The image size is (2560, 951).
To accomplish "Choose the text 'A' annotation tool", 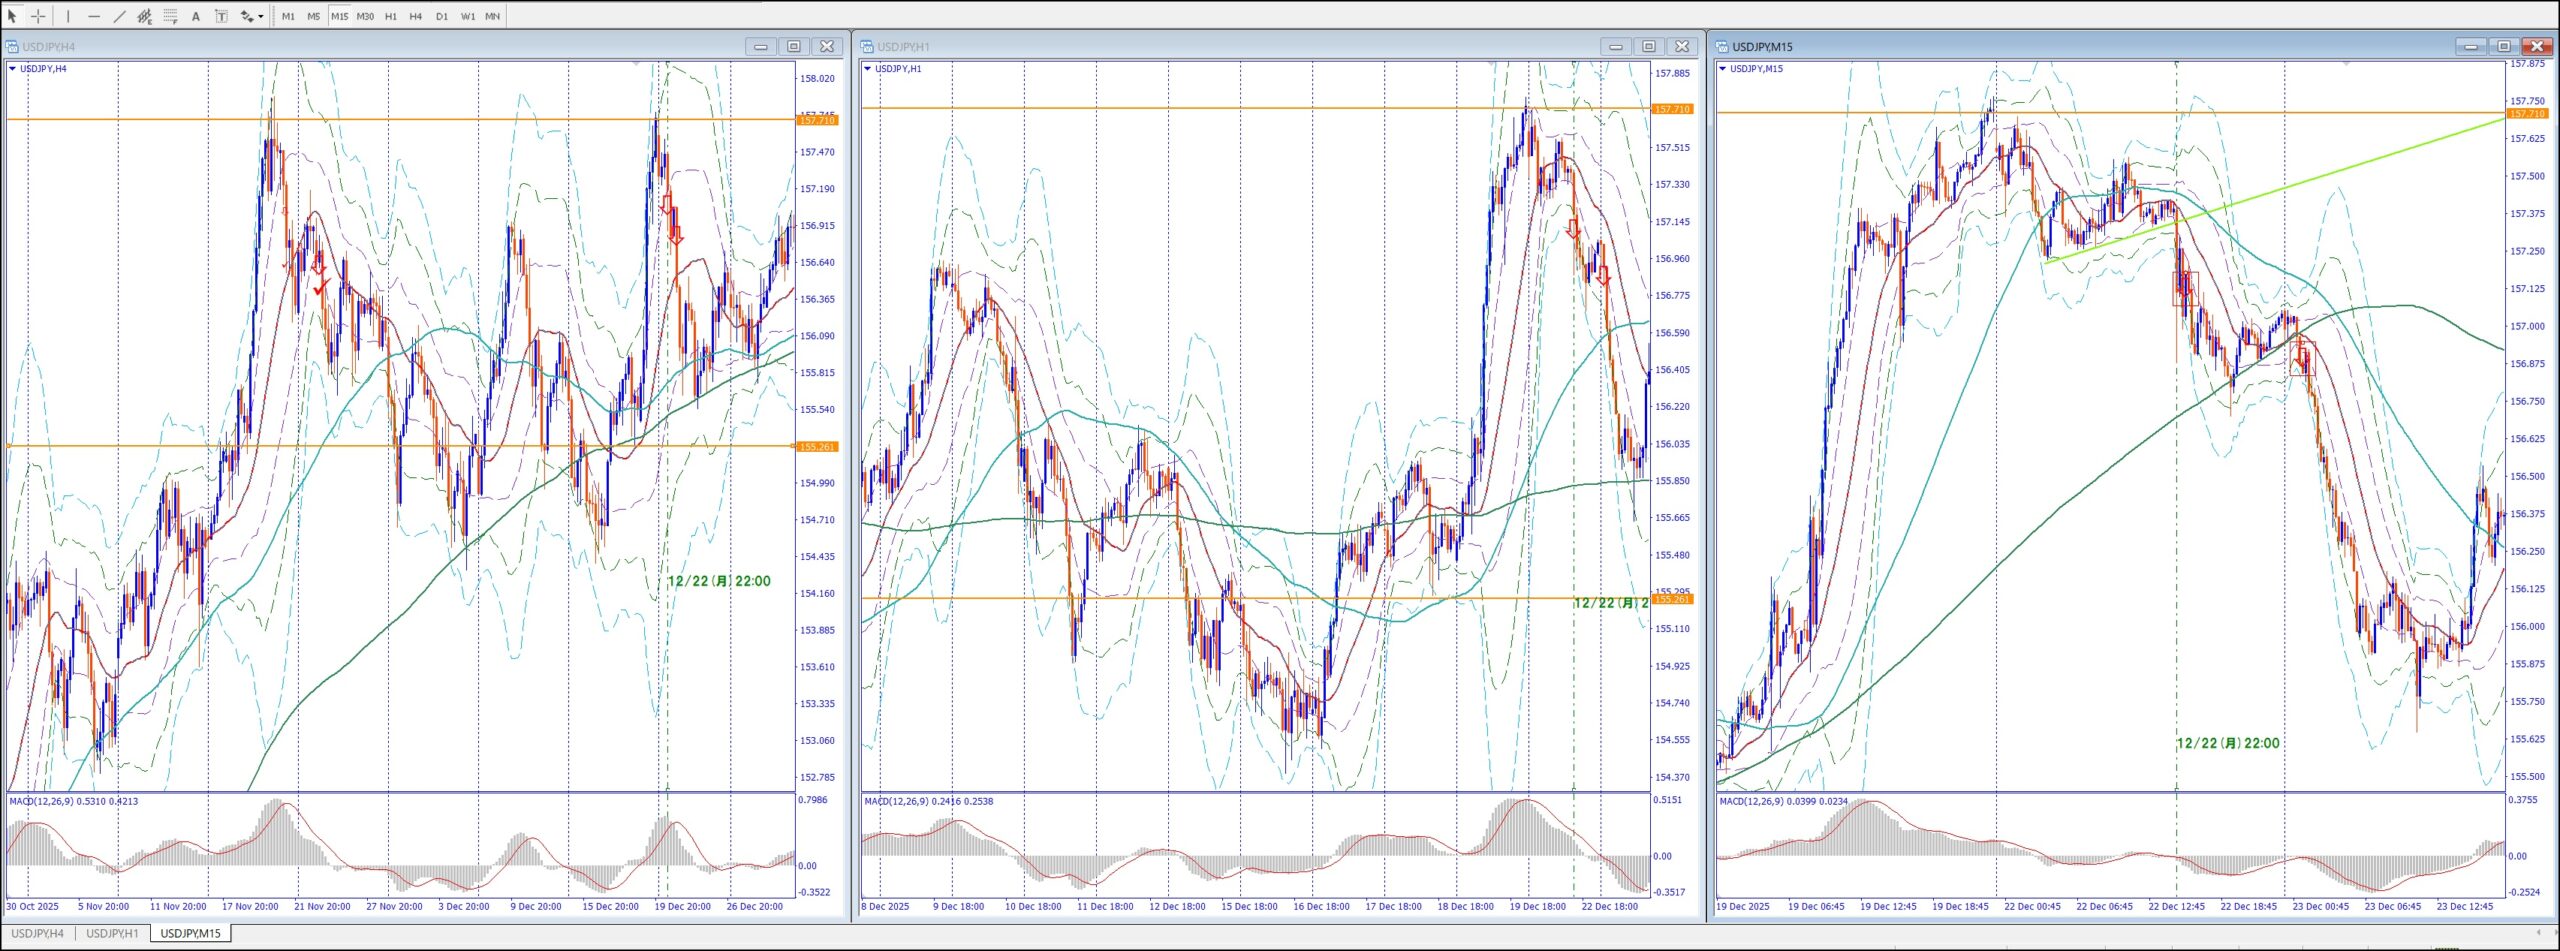I will click(x=196, y=16).
